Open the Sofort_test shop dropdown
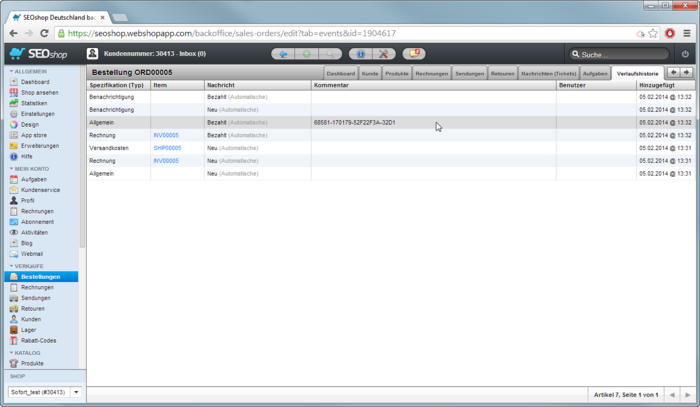The height and width of the screenshot is (407, 700). click(x=76, y=392)
